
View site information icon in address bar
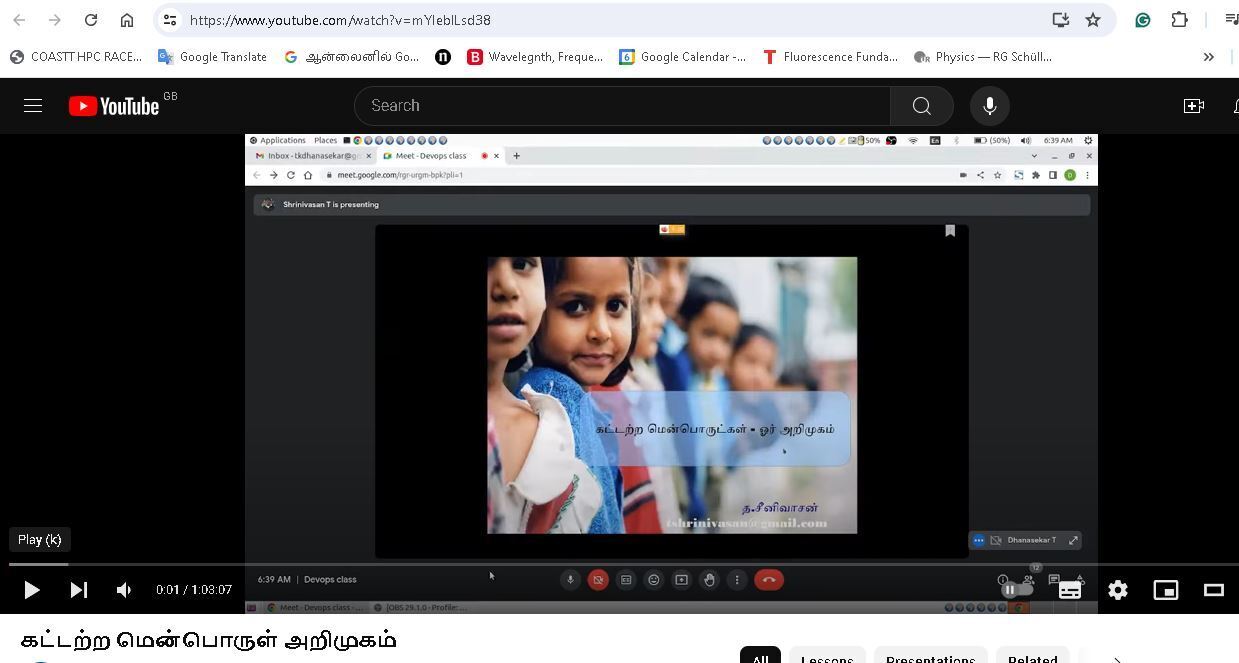[x=170, y=20]
